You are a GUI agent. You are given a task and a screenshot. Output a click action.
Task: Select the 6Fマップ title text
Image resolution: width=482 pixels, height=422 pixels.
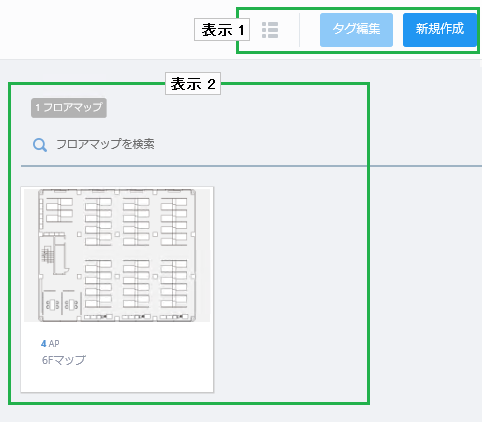pyautogui.click(x=64, y=360)
